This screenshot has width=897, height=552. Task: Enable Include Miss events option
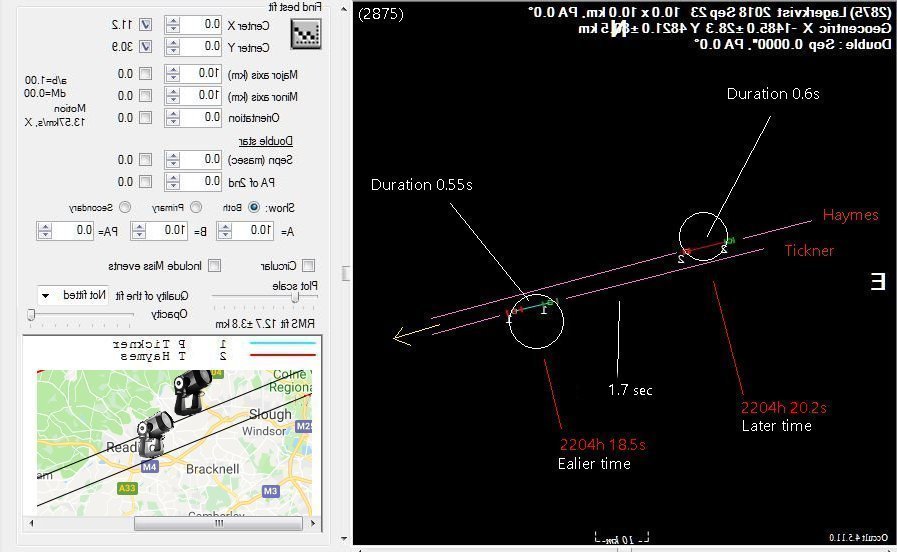pyautogui.click(x=214, y=265)
